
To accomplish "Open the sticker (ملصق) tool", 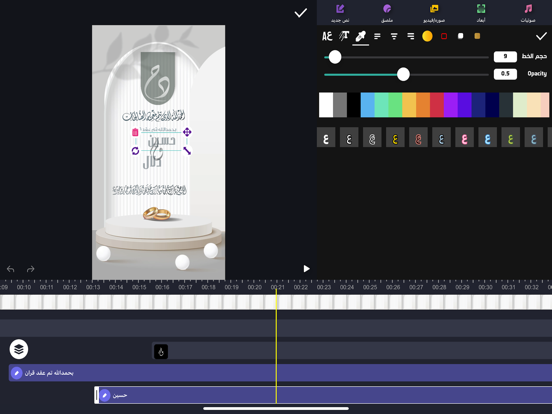I will pos(387,13).
